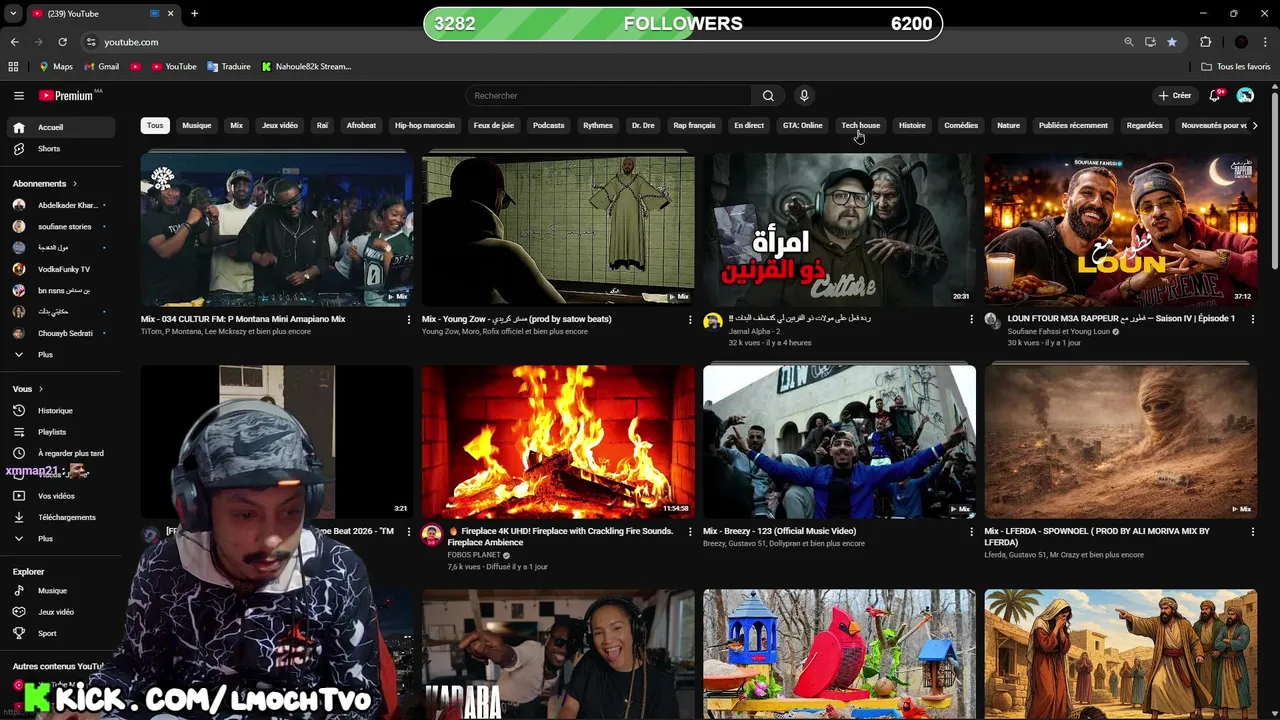Open options for Breezy 123 mix
The image size is (1280, 720).
pos(970,532)
